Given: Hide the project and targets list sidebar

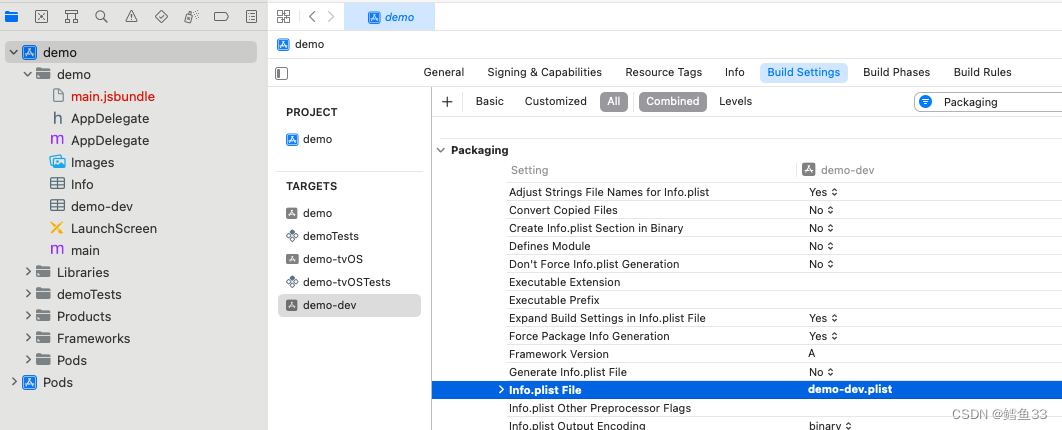Looking at the screenshot, I should (x=282, y=73).
